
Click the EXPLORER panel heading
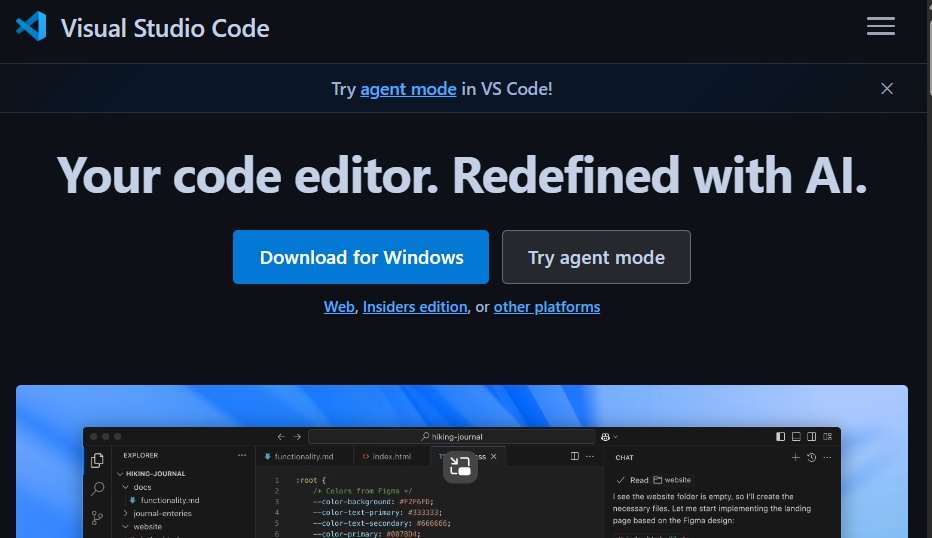point(141,455)
